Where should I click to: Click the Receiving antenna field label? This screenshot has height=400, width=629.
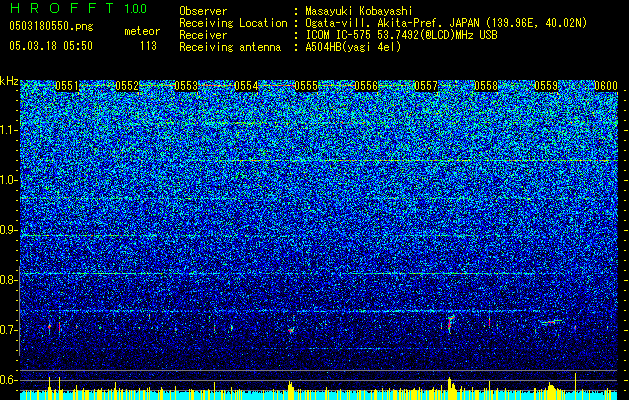[230, 47]
